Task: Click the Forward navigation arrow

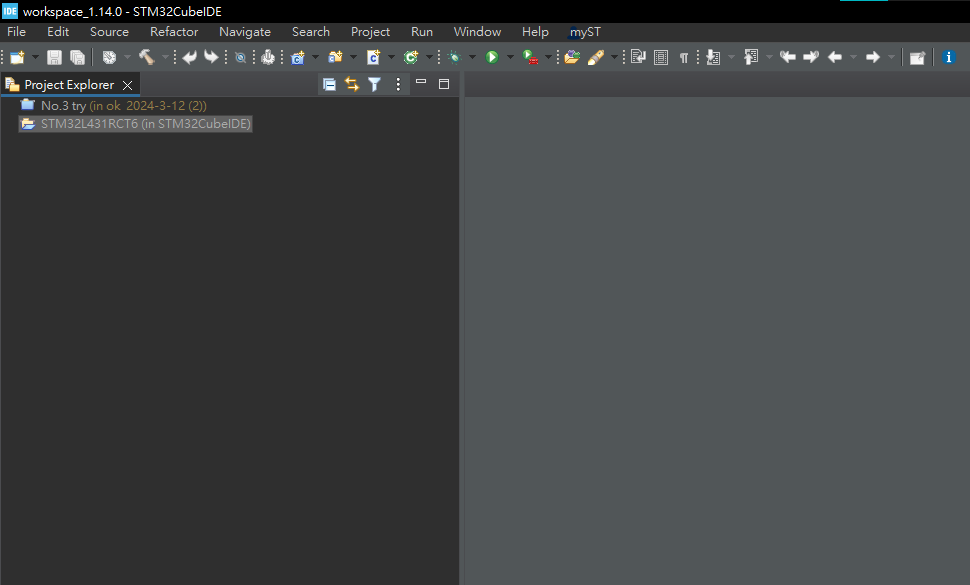Action: point(873,58)
